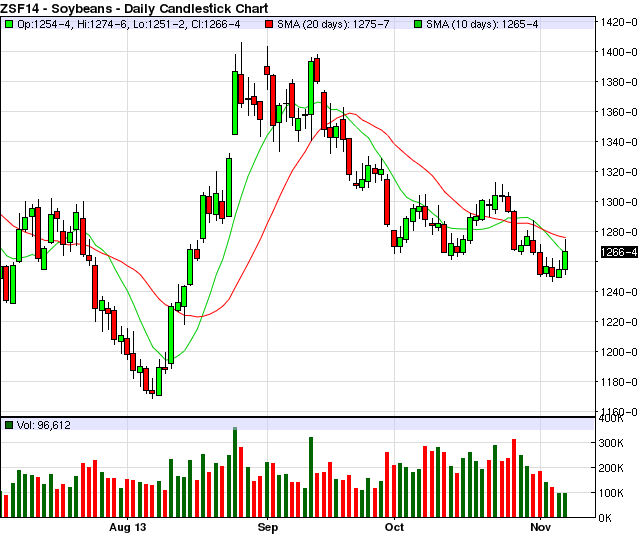Click the 1340-0 price axis label
The height and width of the screenshot is (536, 640).
(618, 142)
